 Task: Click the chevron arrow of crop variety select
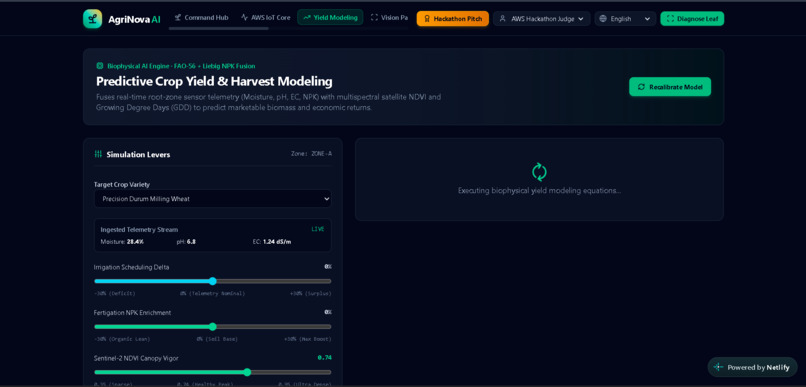click(326, 199)
